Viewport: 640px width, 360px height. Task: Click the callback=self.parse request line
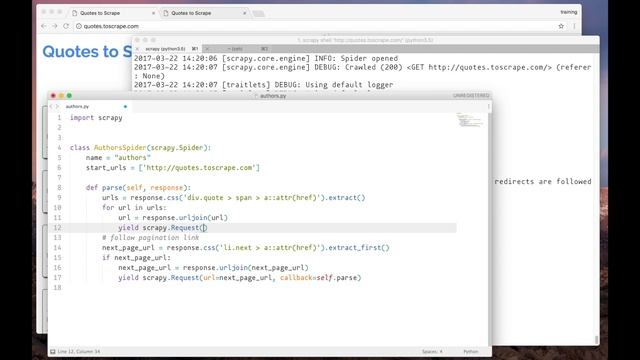click(240, 278)
